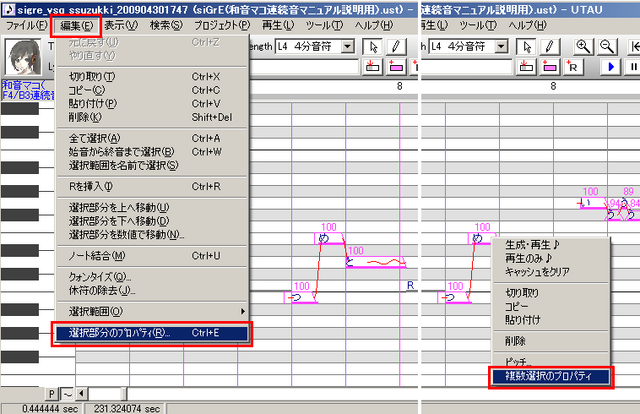
Task: Jump to start with rewind icon
Action: 634,47
